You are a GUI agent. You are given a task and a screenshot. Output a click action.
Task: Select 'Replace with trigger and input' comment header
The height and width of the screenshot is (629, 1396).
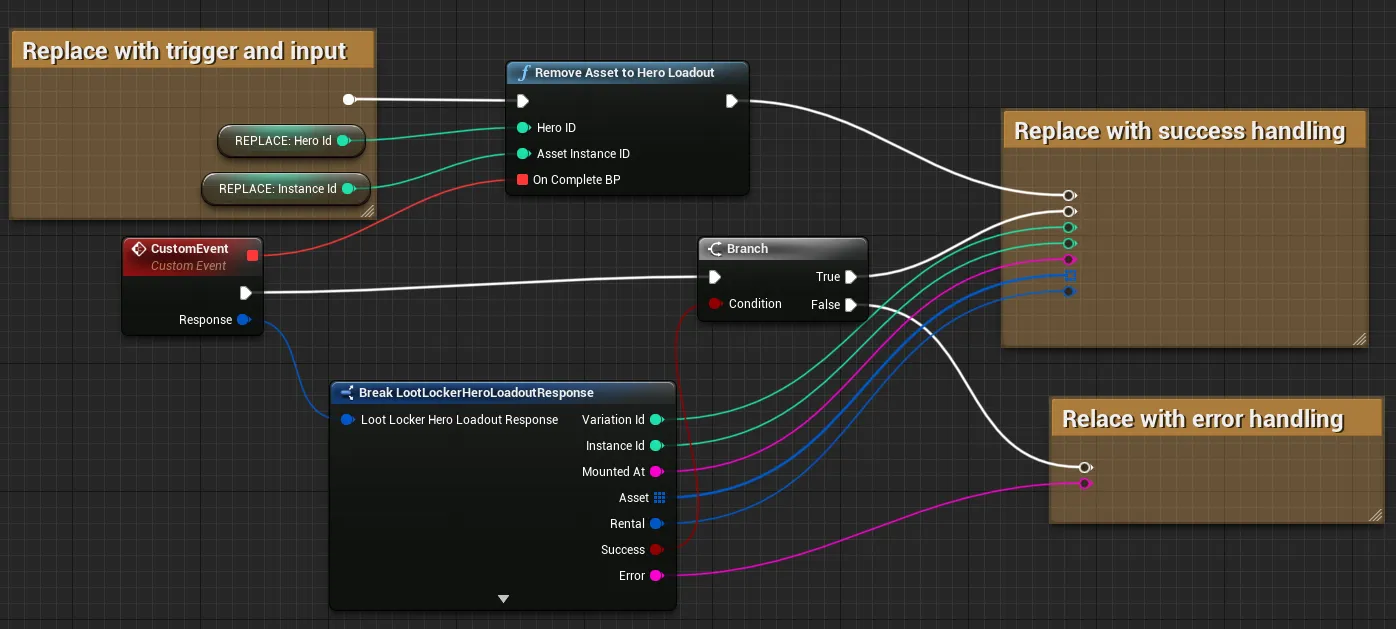pyautogui.click(x=193, y=50)
